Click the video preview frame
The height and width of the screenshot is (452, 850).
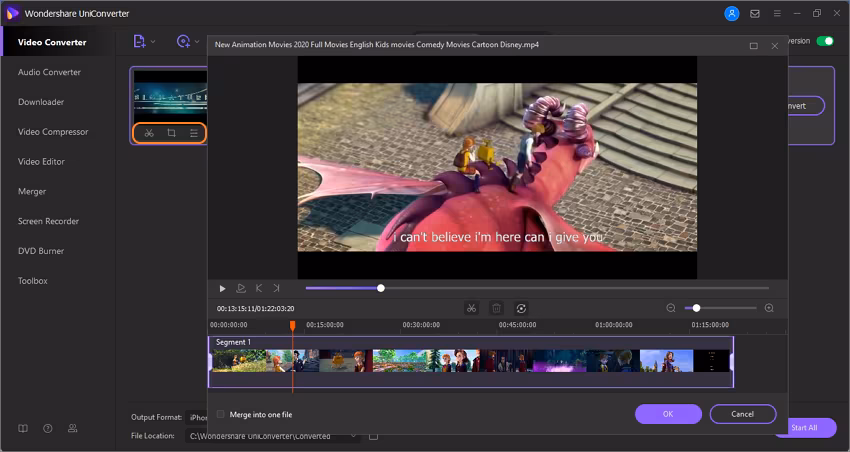tap(497, 167)
